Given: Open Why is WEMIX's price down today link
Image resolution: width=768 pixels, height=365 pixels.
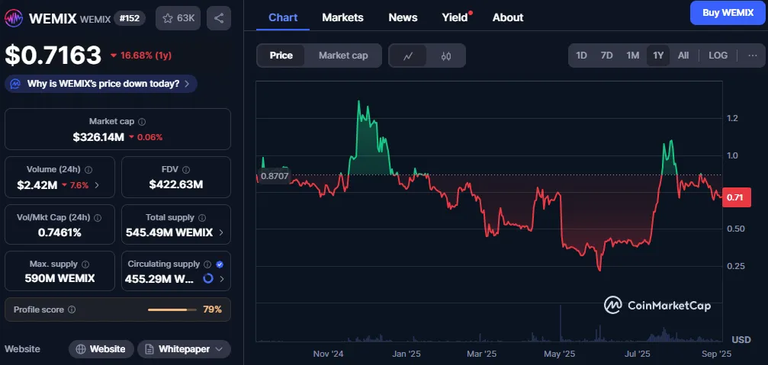Looking at the screenshot, I should pyautogui.click(x=101, y=84).
